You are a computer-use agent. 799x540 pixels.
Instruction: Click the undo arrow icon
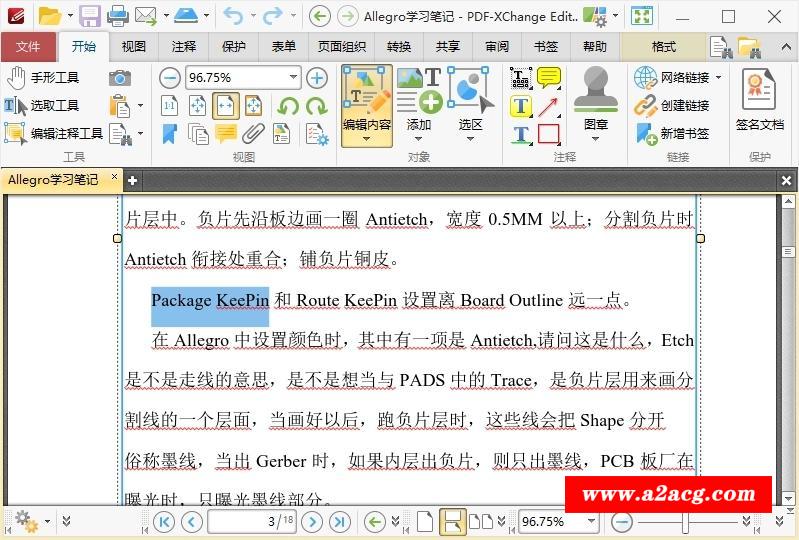coord(233,16)
